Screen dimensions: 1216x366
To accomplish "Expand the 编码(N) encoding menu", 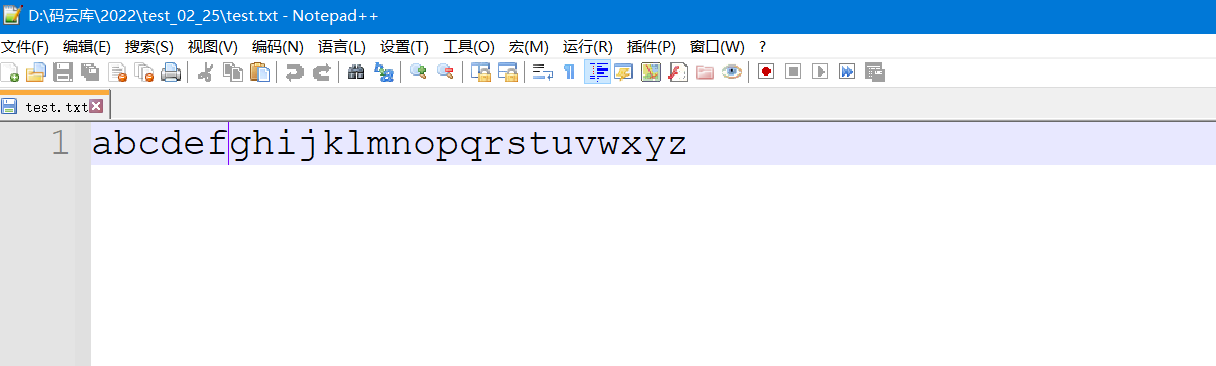I will [277, 47].
